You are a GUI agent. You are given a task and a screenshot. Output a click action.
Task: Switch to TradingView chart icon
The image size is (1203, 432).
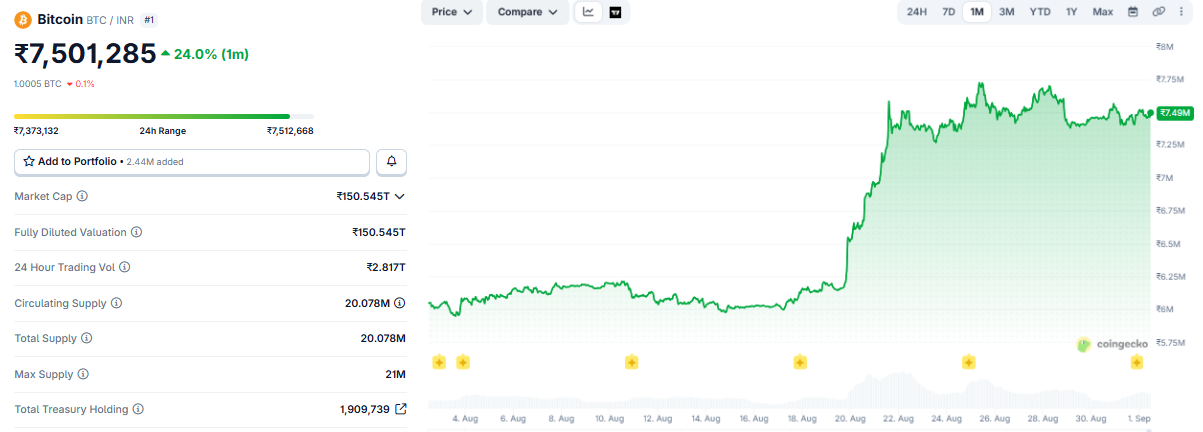coord(615,12)
